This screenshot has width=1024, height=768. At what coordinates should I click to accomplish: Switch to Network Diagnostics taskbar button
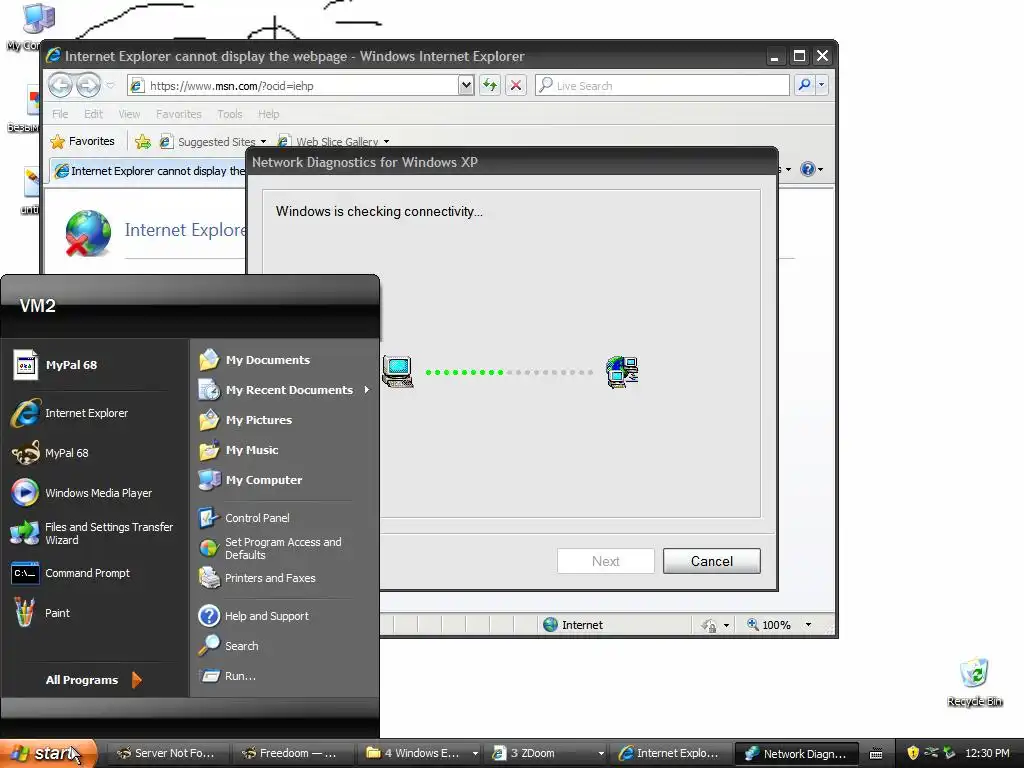click(x=796, y=753)
